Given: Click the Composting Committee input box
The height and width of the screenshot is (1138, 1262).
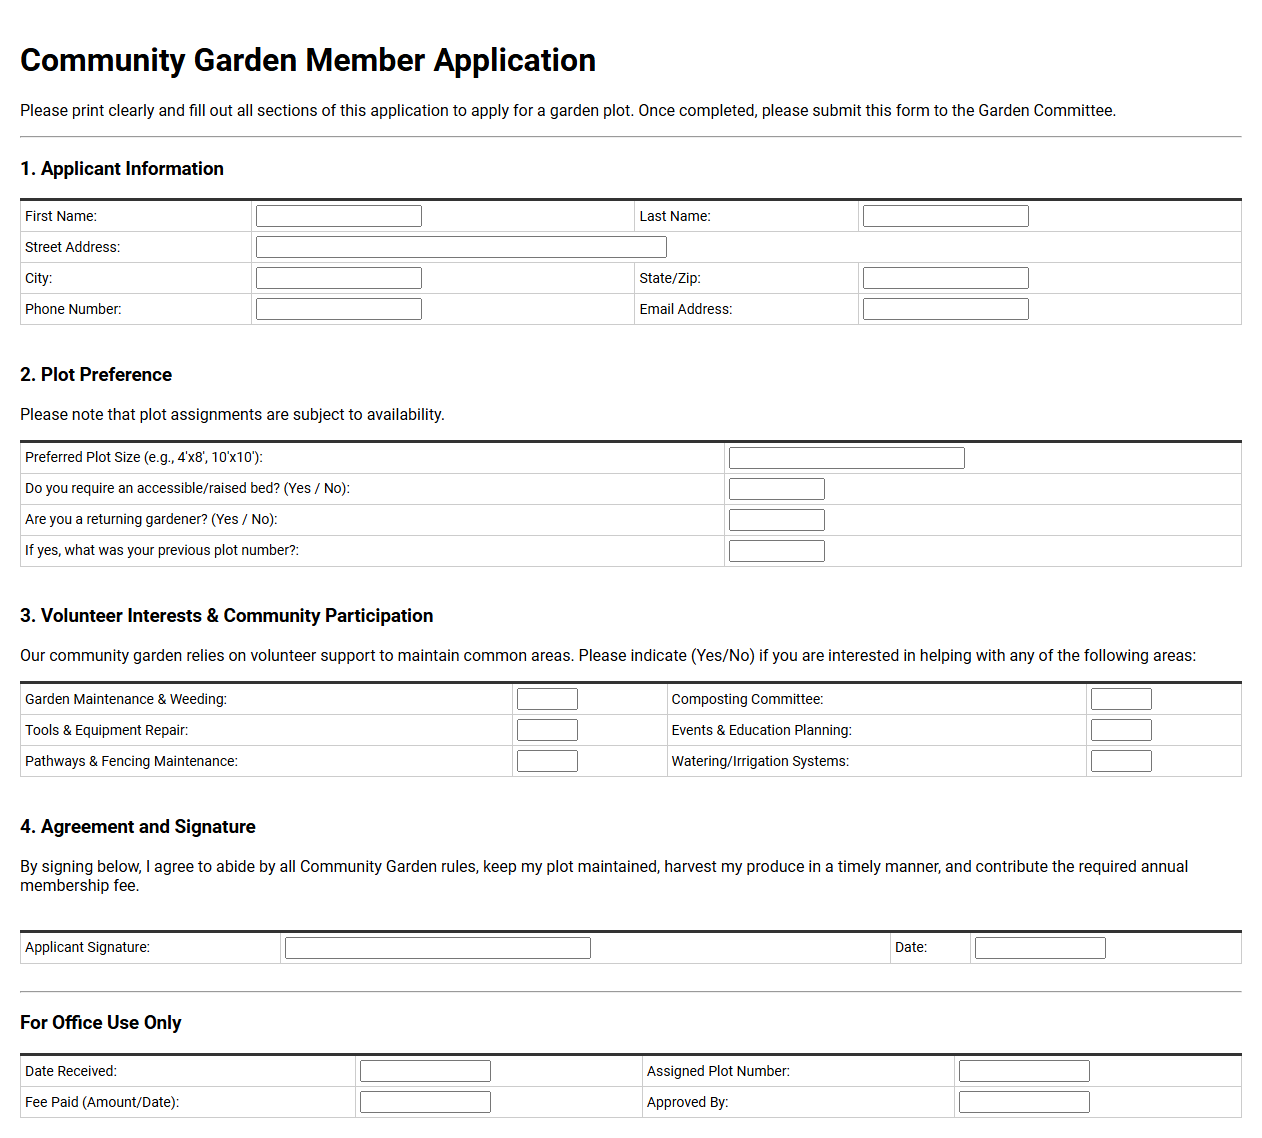Looking at the screenshot, I should pyautogui.click(x=1121, y=699).
